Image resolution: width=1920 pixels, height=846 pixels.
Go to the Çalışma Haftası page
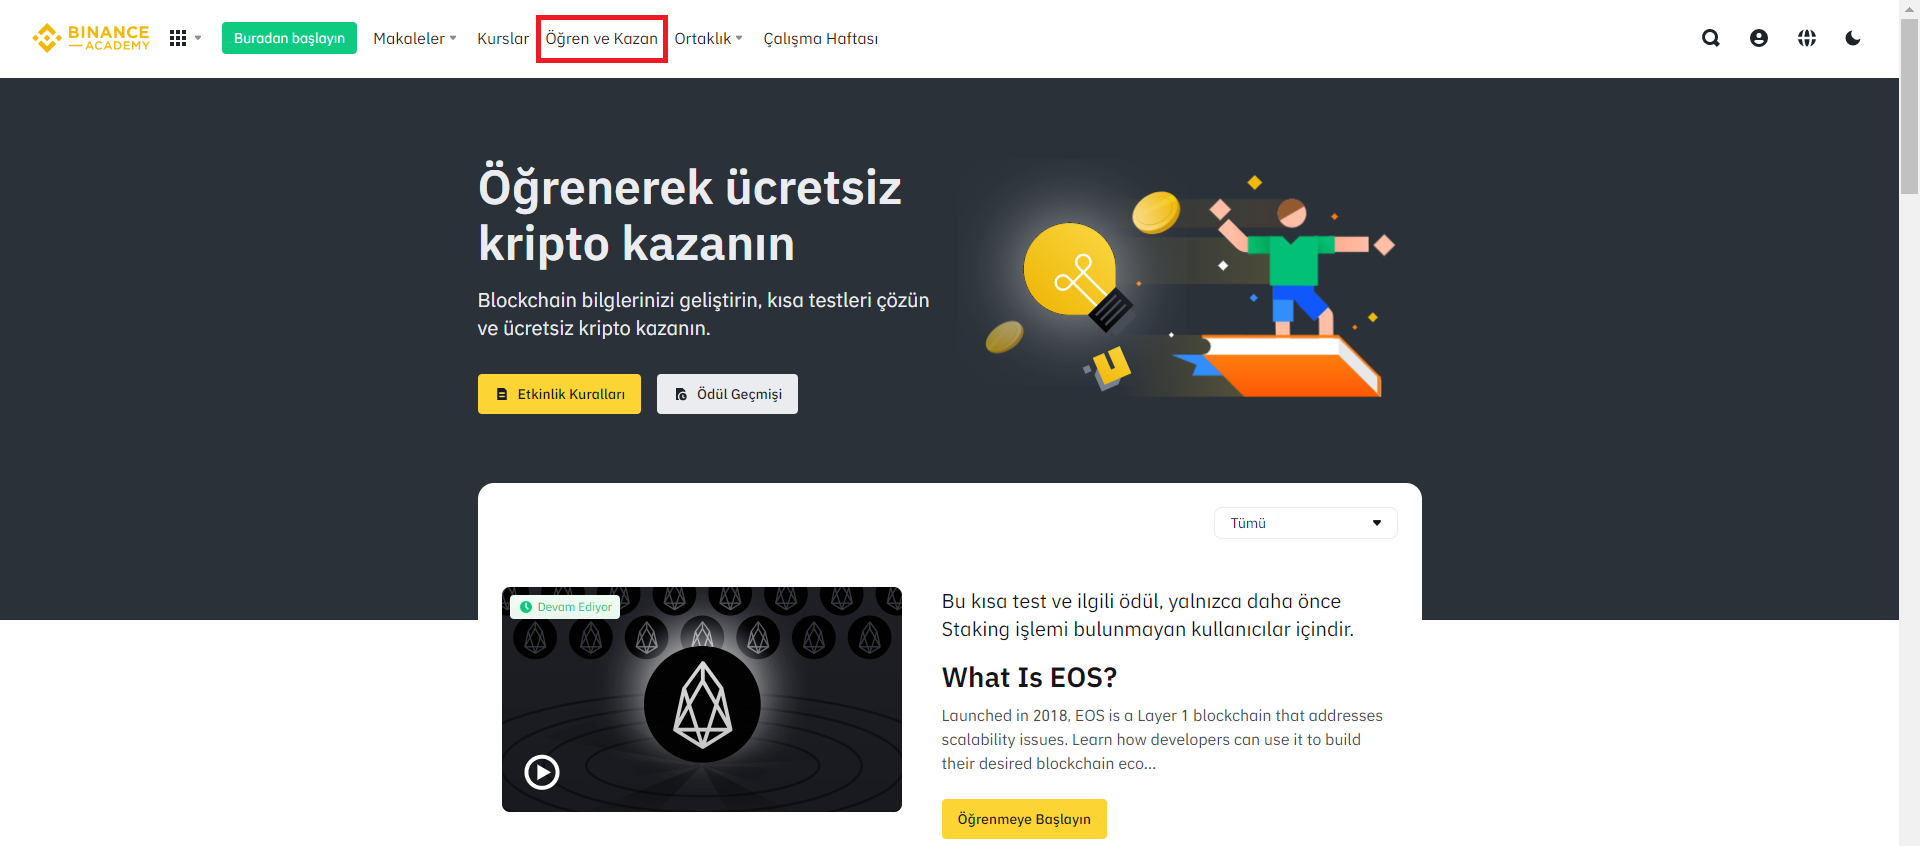[x=820, y=38]
